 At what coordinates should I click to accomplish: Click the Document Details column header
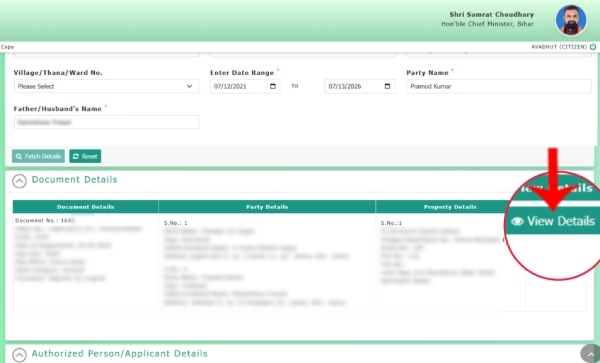(x=86, y=207)
